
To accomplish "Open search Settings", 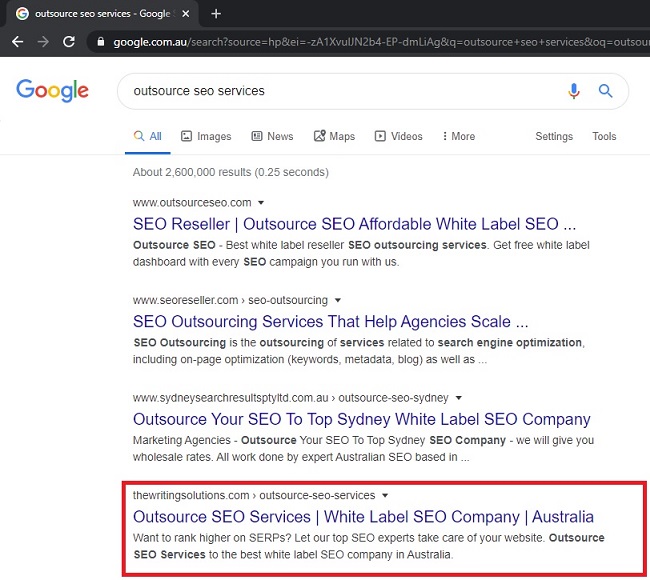I will pos(554,136).
